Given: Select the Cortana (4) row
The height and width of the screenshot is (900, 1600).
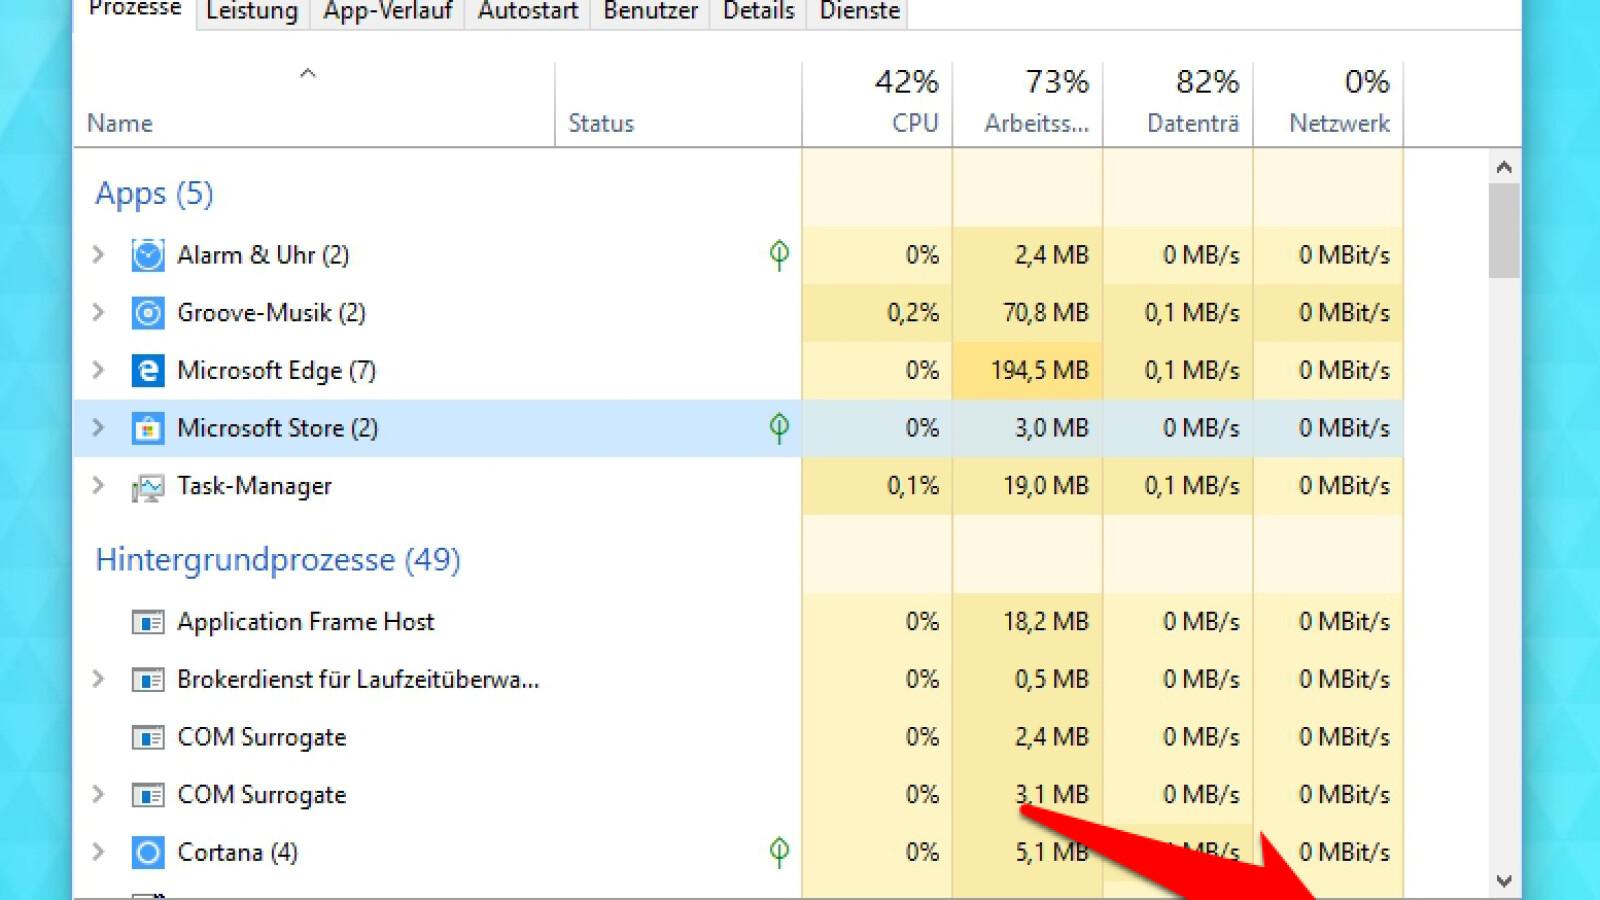Looking at the screenshot, I should point(738,852).
